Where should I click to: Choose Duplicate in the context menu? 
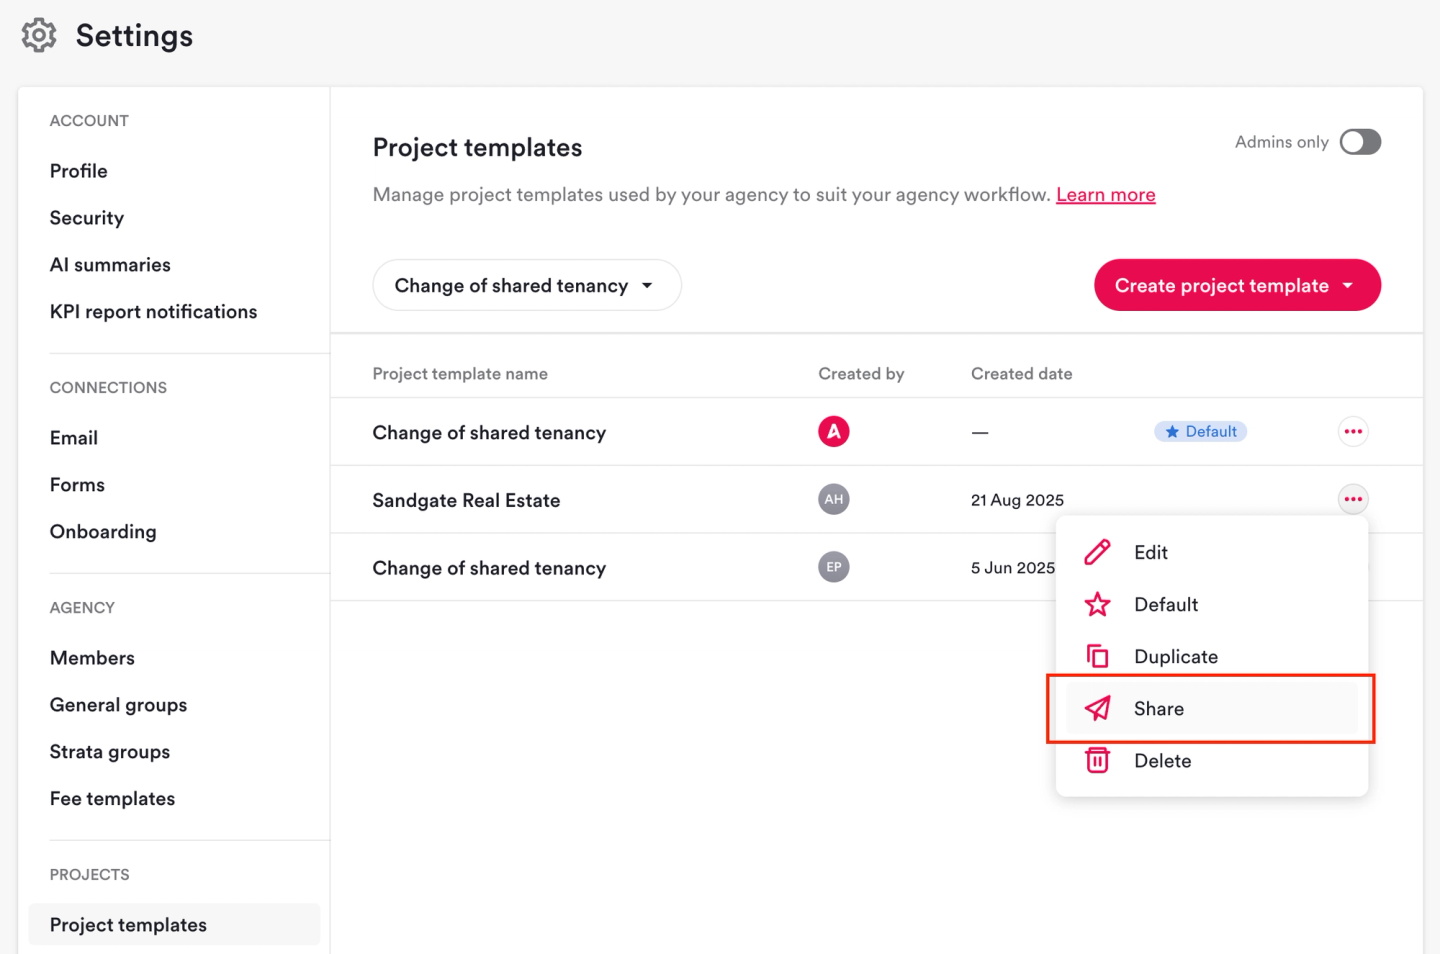point(1175,657)
